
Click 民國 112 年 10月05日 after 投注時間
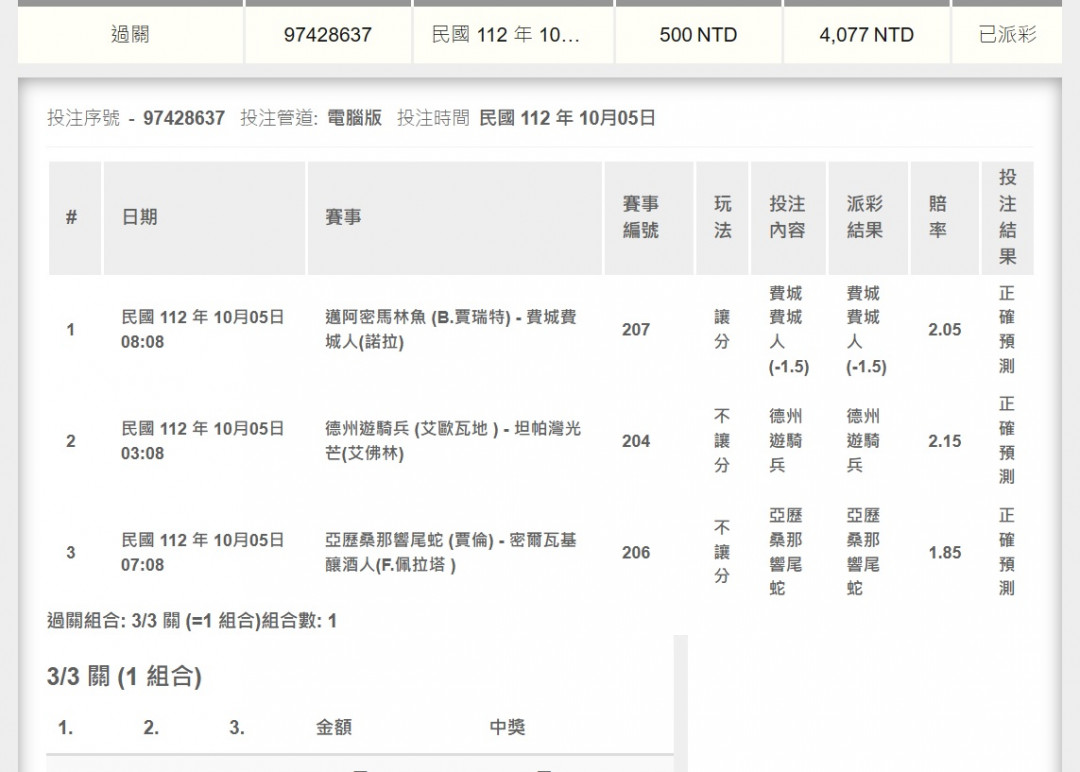pyautogui.click(x=567, y=118)
